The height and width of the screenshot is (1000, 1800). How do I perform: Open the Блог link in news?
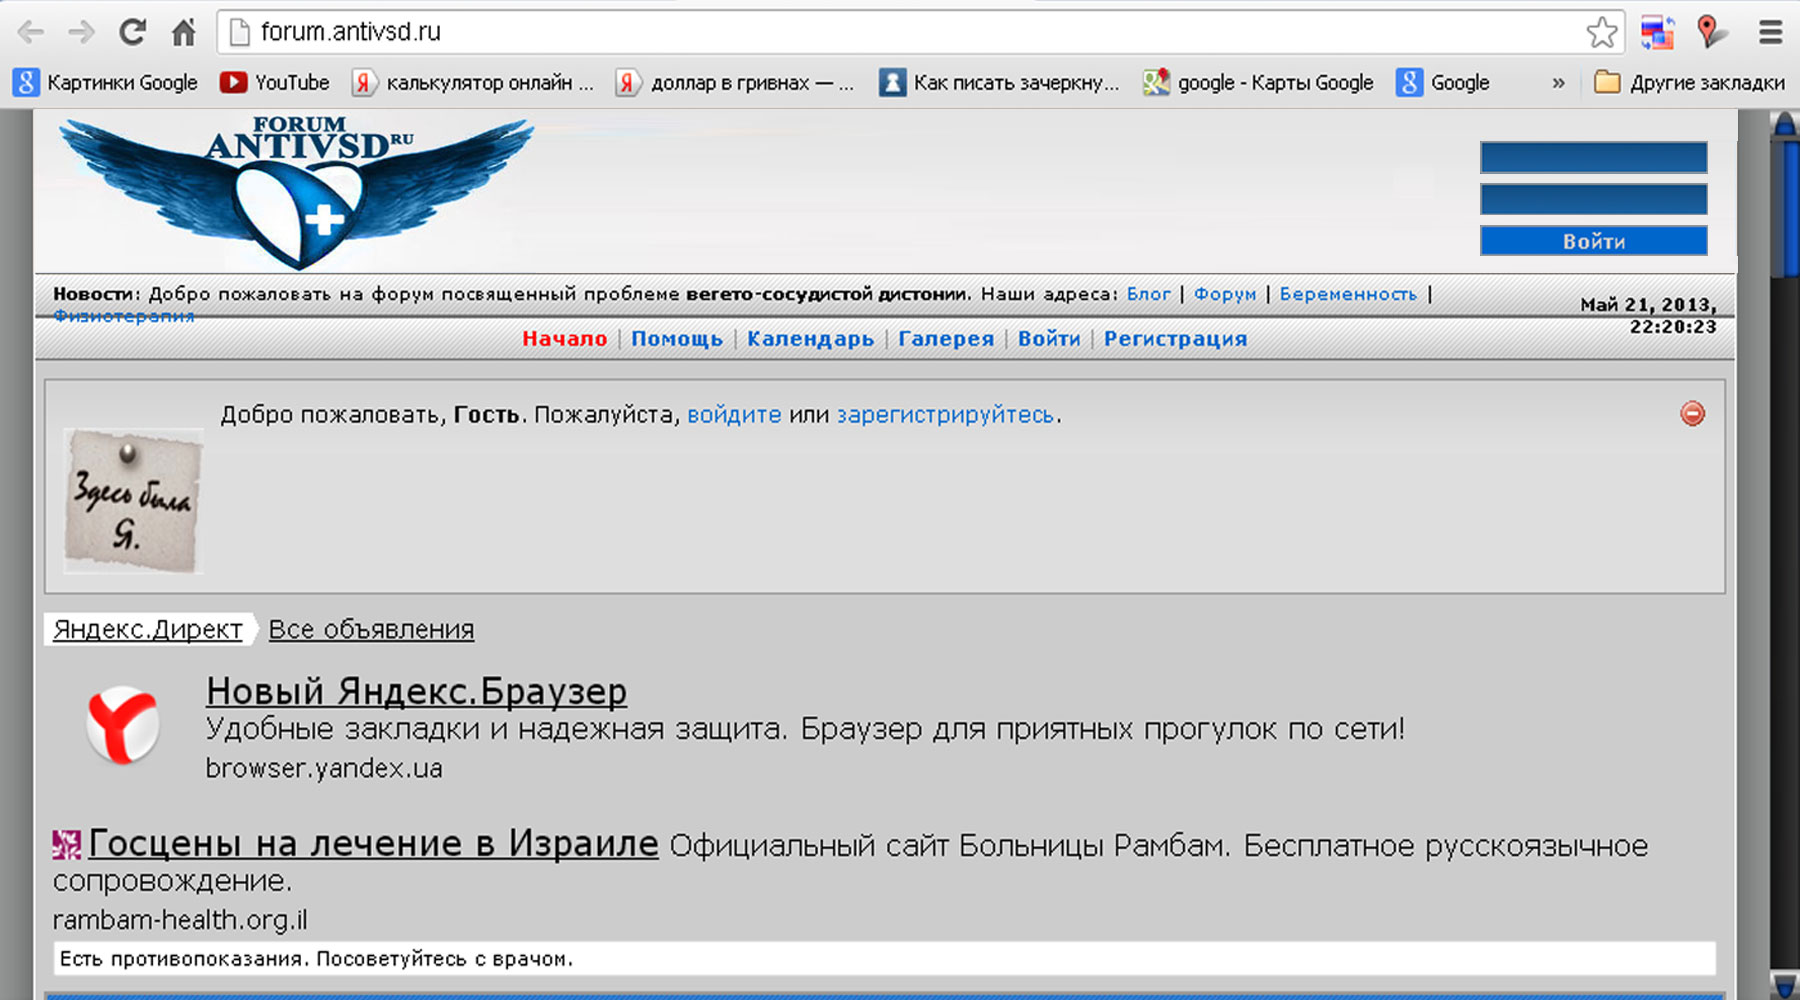tap(1148, 294)
